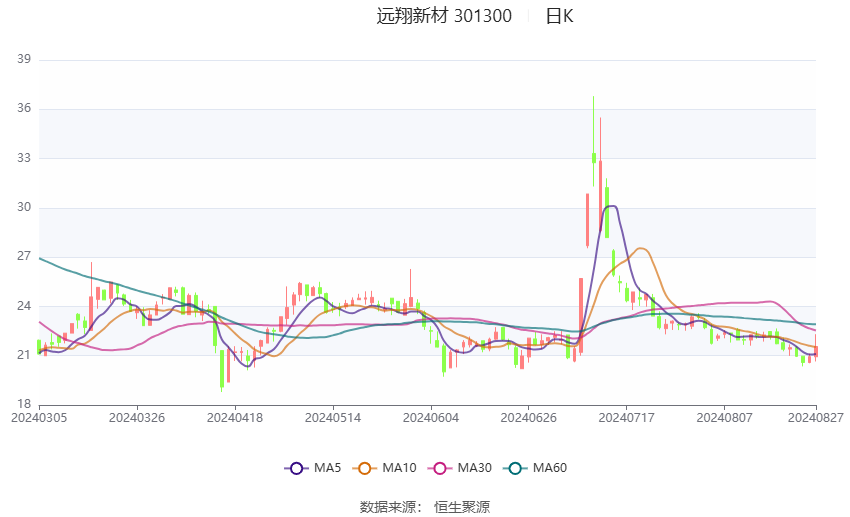Click the chart title 远翔新材 301300
The width and height of the screenshot is (850, 517).
click(x=444, y=16)
